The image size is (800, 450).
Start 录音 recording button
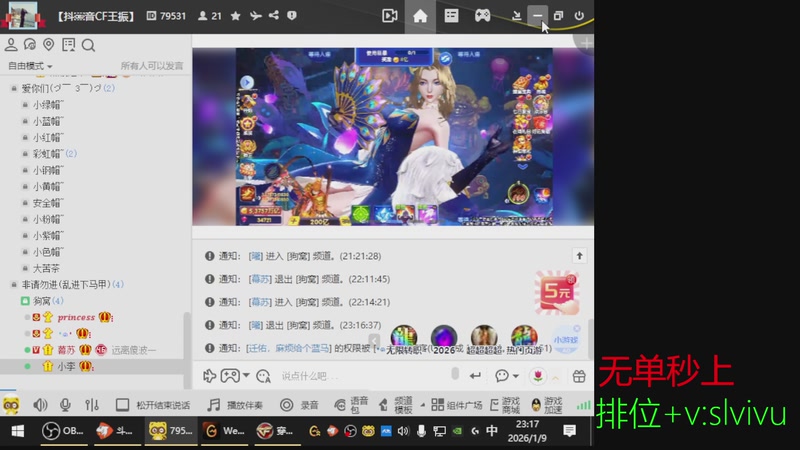tap(299, 405)
